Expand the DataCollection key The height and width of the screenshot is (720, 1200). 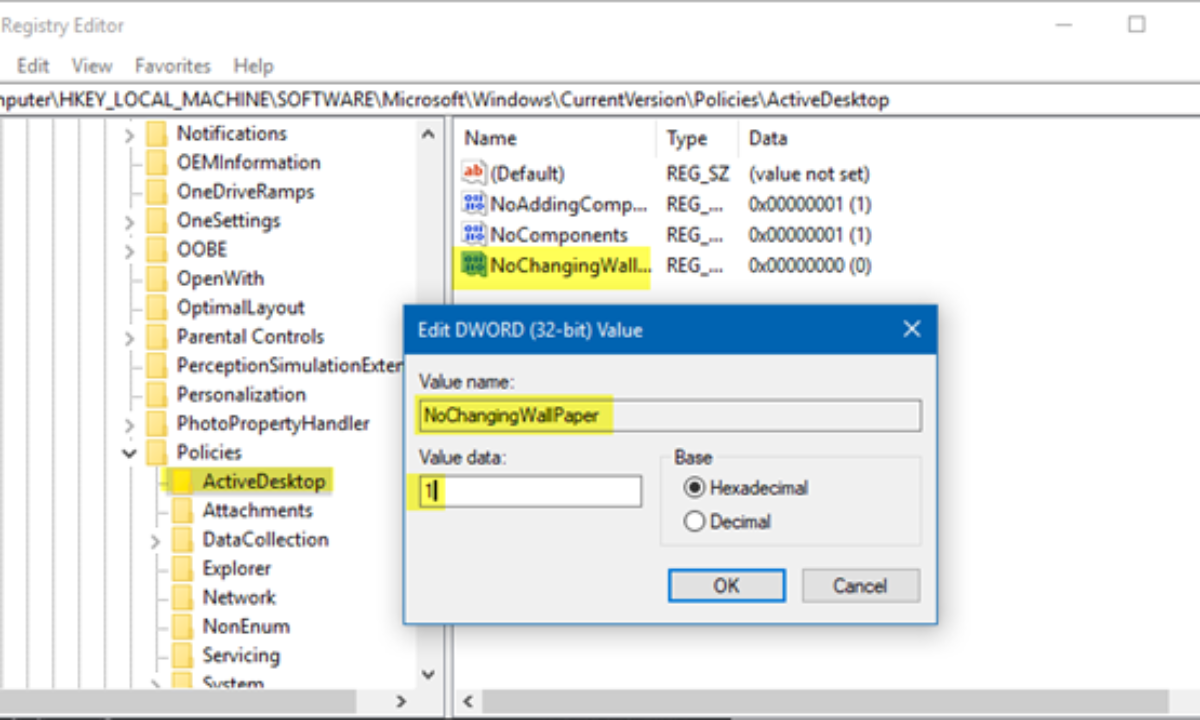155,540
